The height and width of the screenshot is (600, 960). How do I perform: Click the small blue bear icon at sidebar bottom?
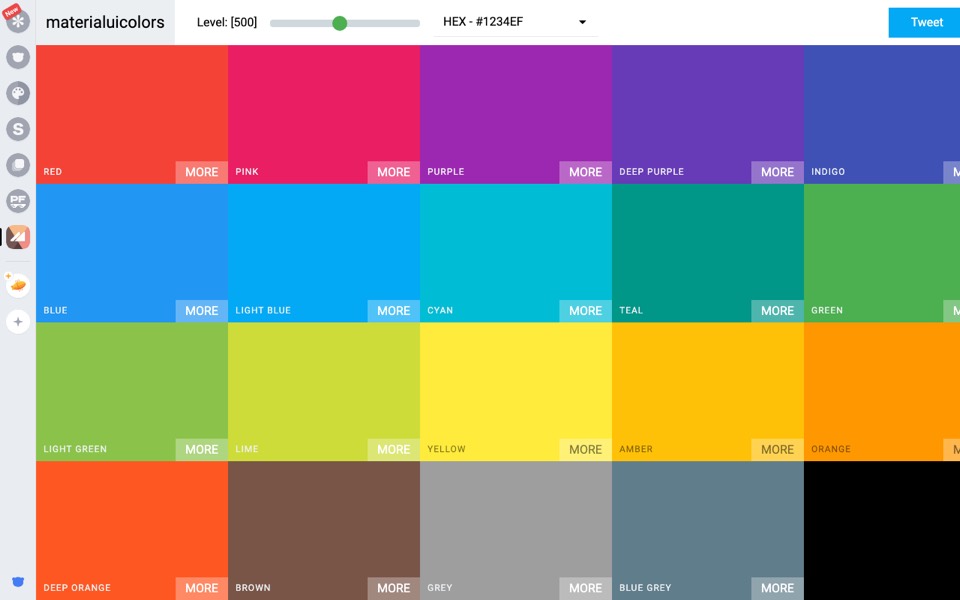[x=18, y=582]
